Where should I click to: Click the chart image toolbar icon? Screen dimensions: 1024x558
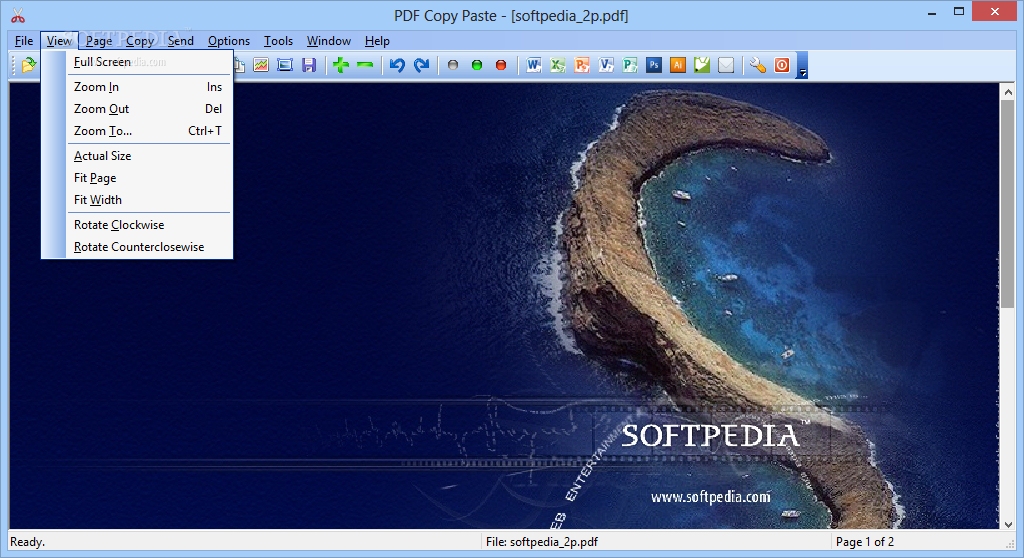pyautogui.click(x=261, y=65)
